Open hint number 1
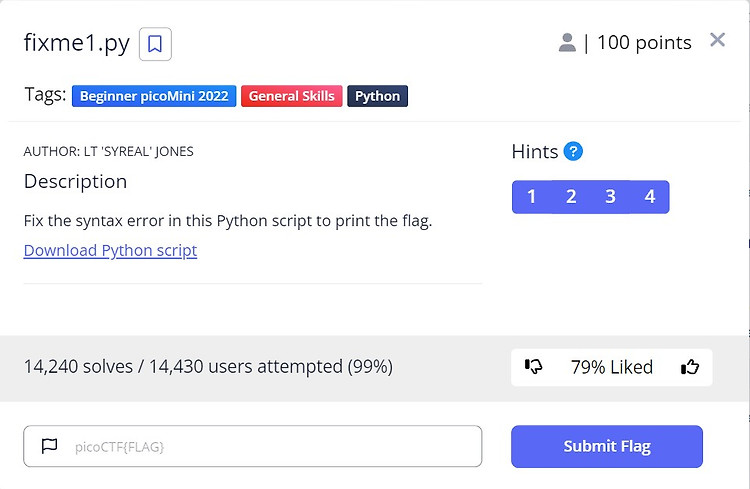This screenshot has width=750, height=489. coord(531,197)
